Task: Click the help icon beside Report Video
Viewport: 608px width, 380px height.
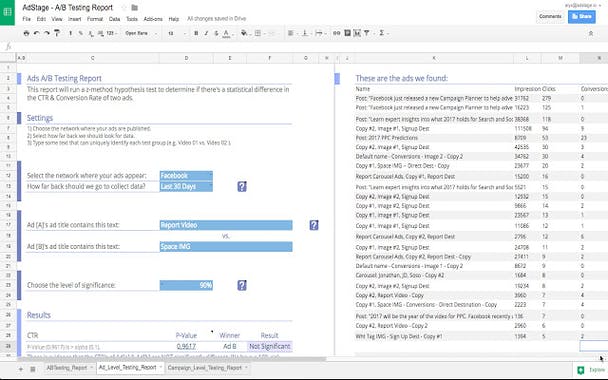Action: (314, 225)
